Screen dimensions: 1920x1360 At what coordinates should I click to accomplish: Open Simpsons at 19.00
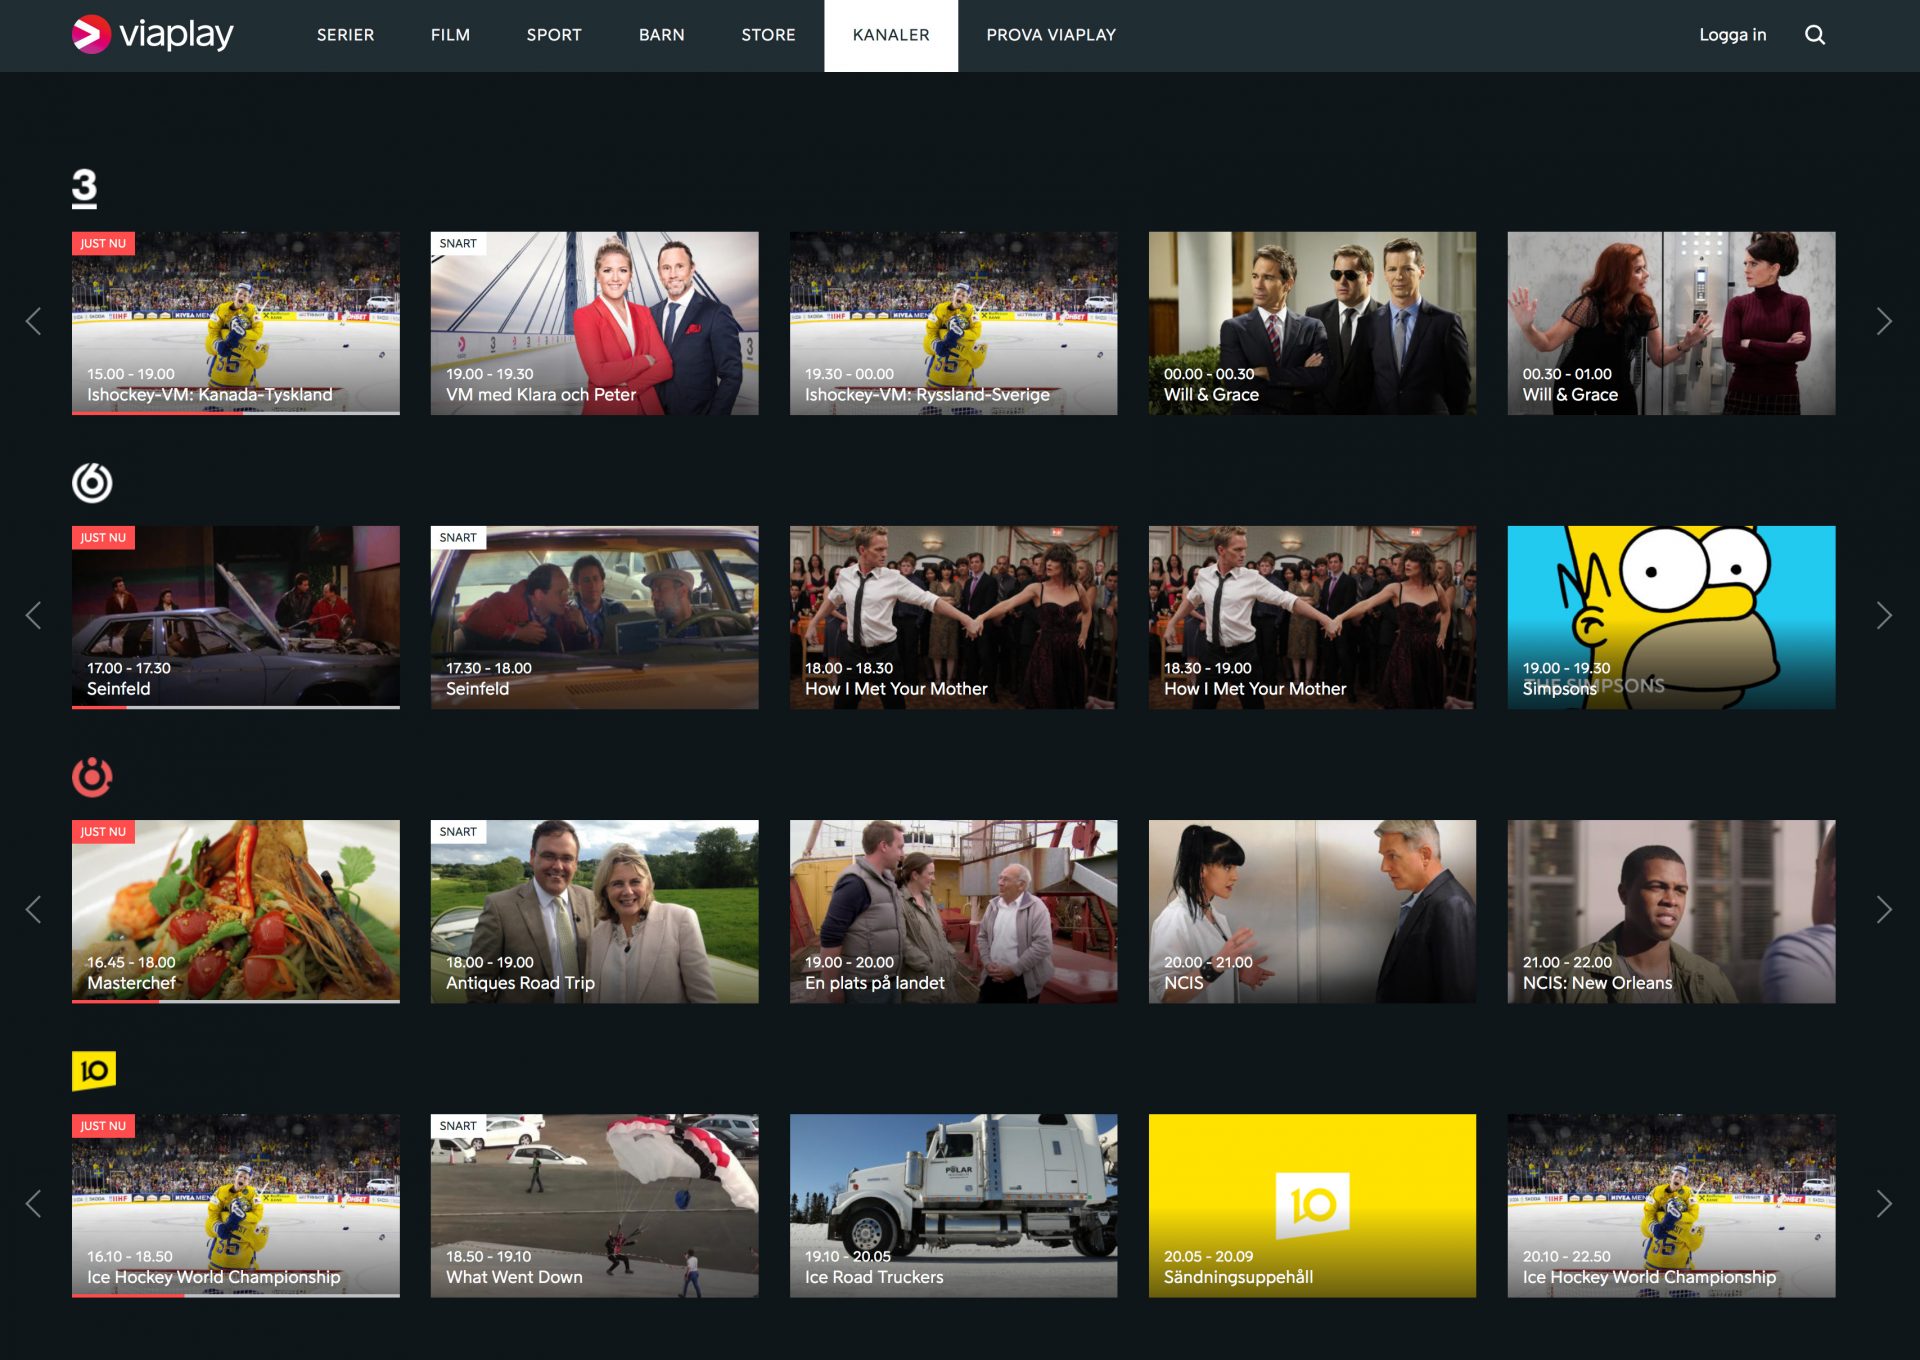[x=1672, y=617]
